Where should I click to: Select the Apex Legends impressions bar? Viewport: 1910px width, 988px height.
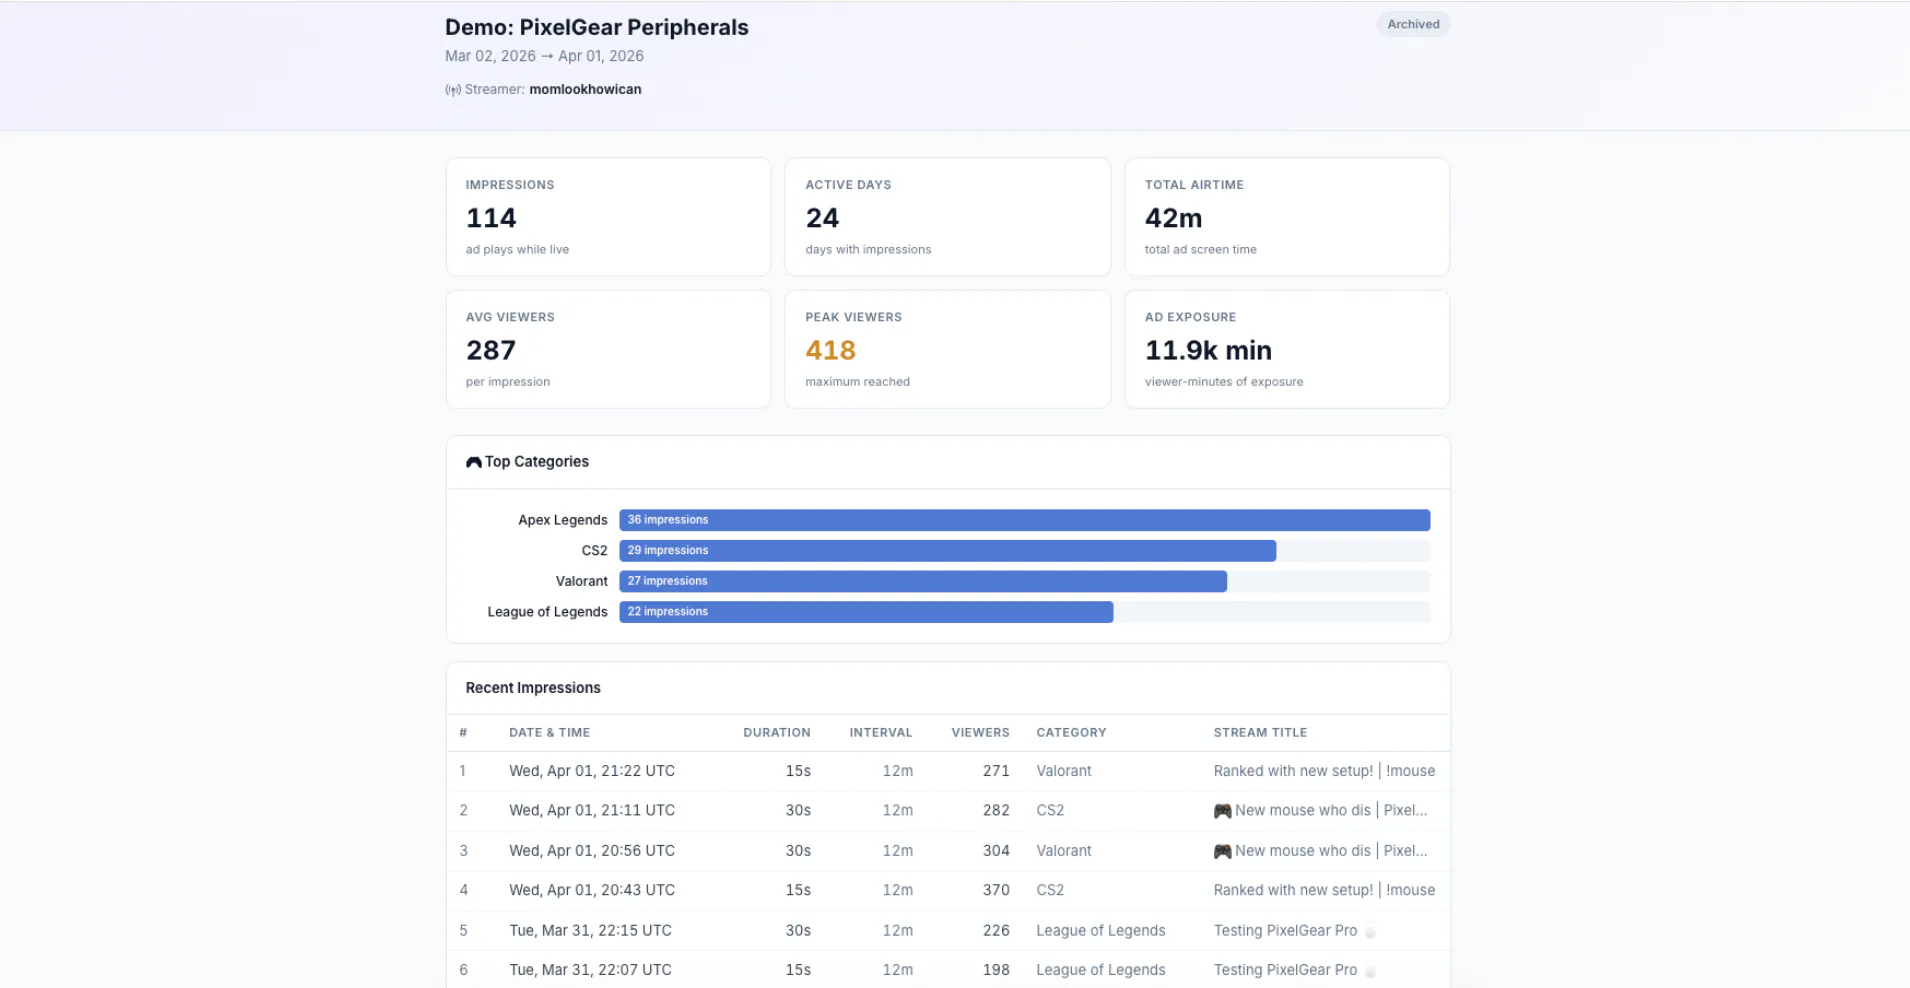click(1024, 520)
